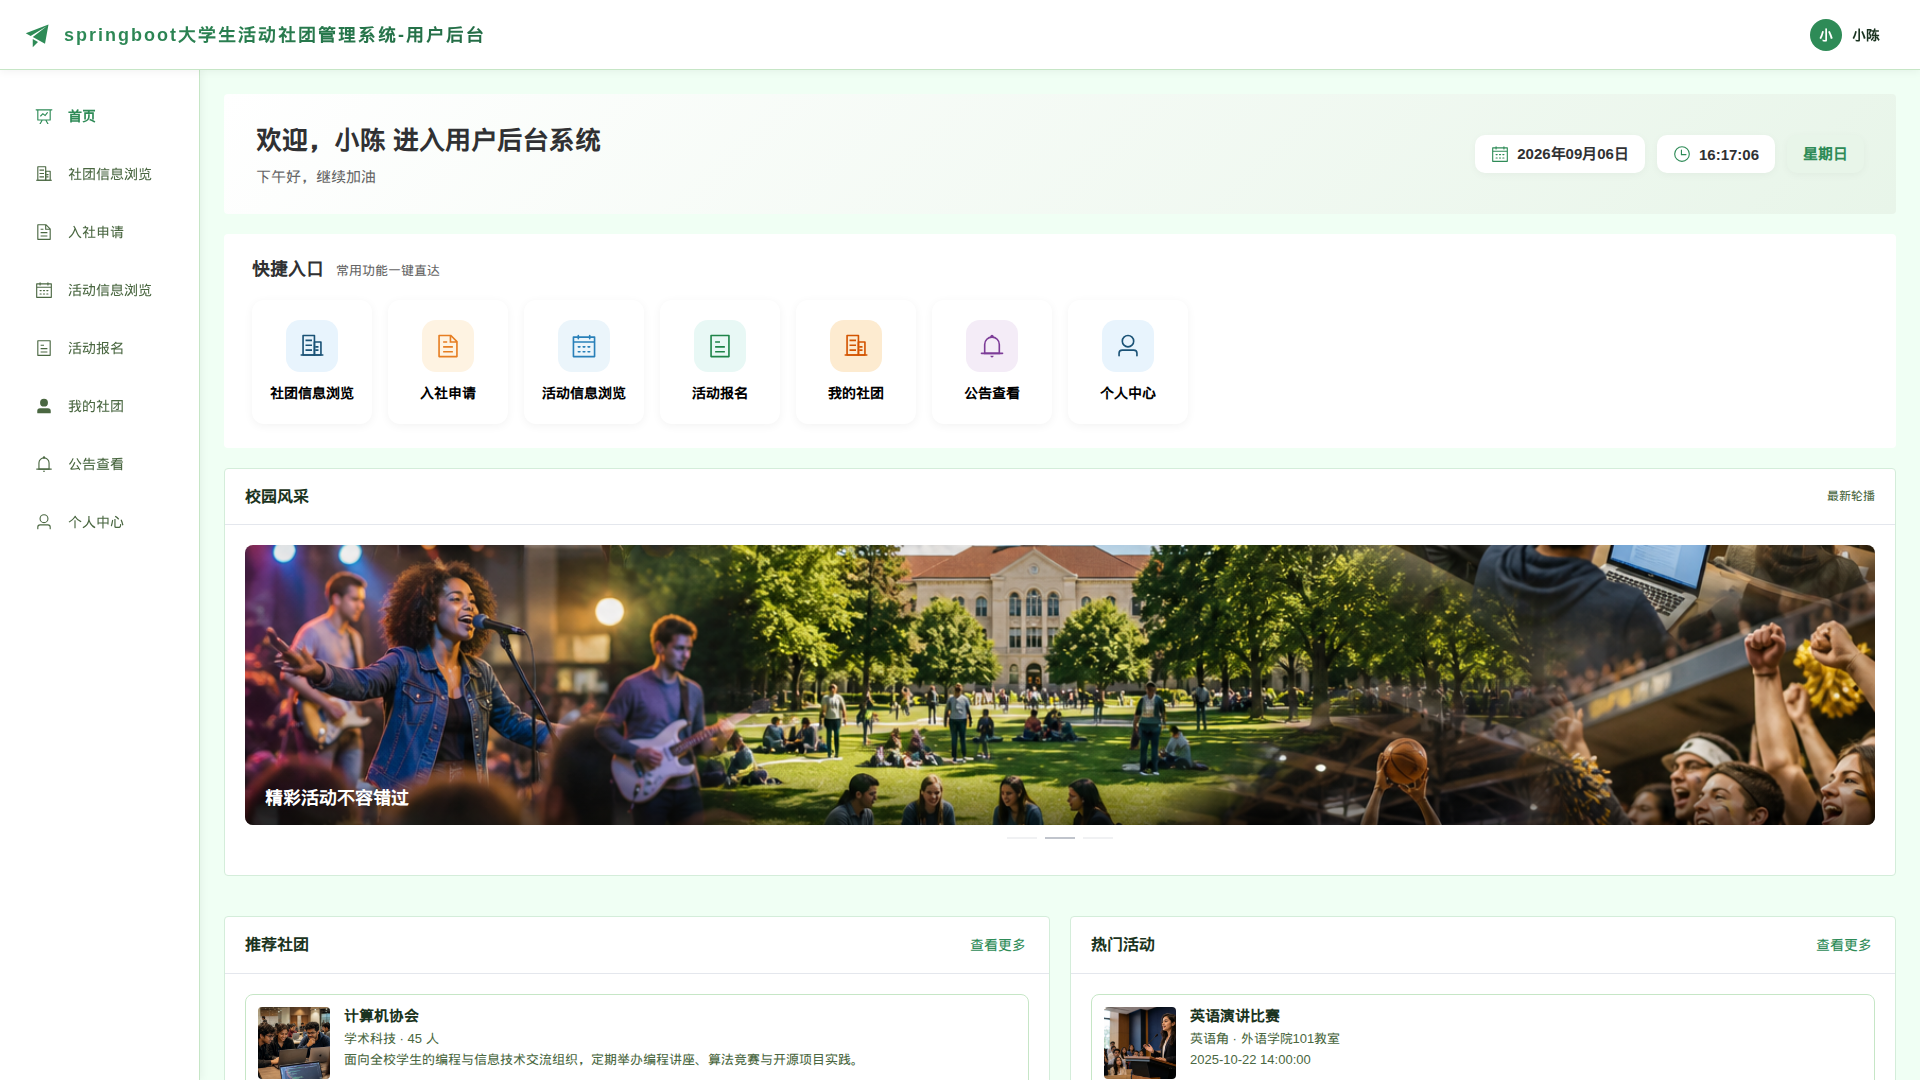Screen dimensions: 1920x1080
Task: Click the 个人中心 sidebar user icon
Action: pyautogui.click(x=44, y=522)
